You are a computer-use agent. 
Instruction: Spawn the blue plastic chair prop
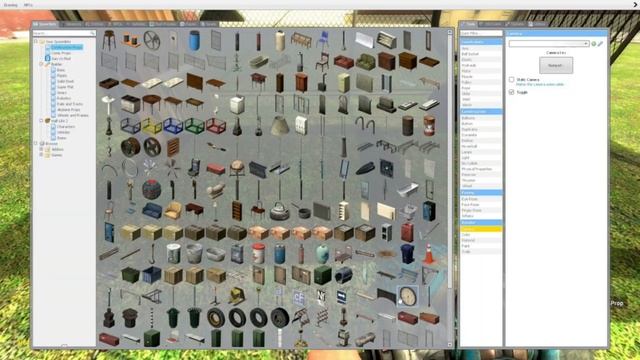322,40
